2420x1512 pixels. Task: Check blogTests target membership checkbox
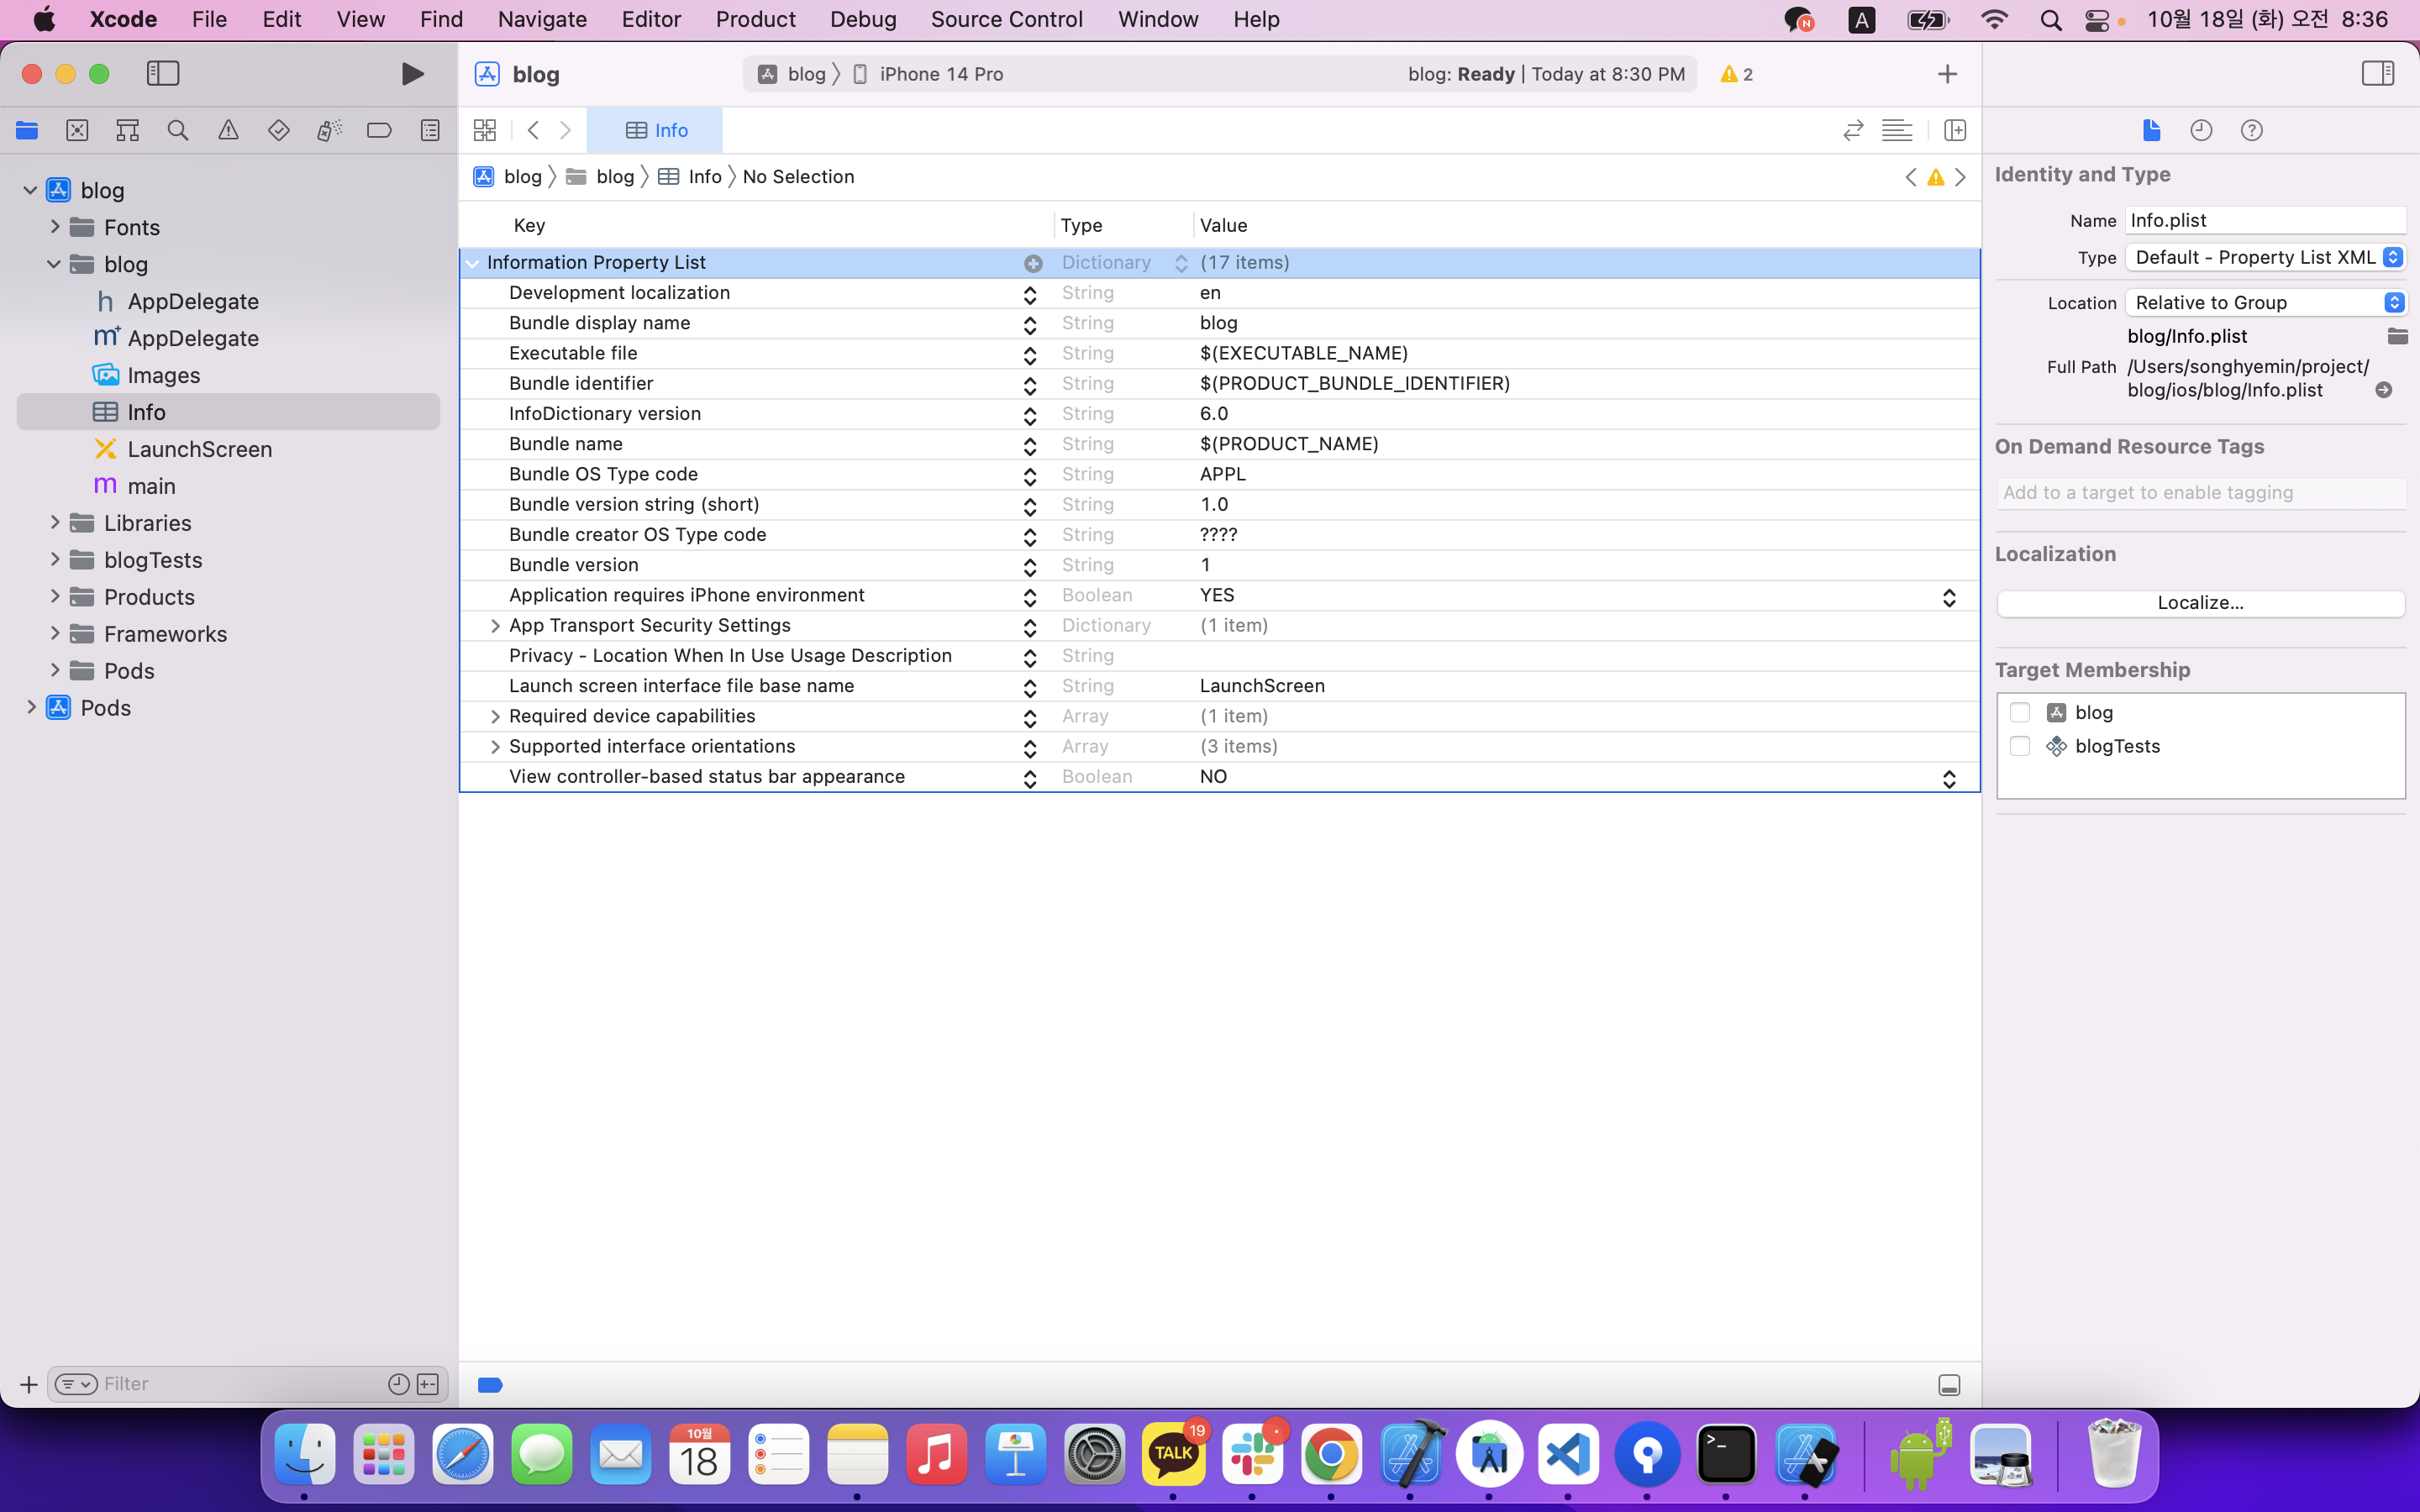click(x=2019, y=746)
